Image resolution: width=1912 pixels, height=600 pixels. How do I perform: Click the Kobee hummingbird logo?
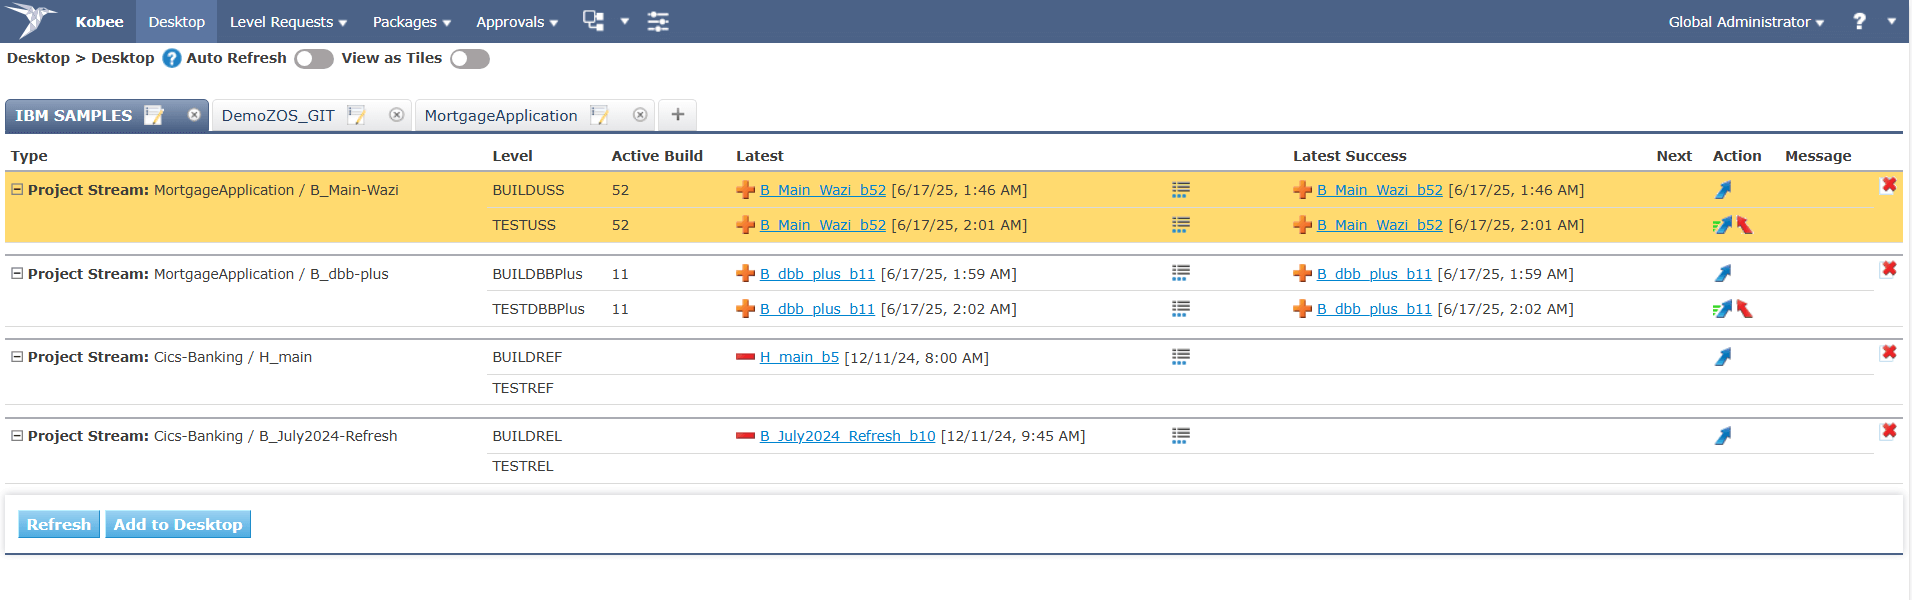(x=32, y=20)
